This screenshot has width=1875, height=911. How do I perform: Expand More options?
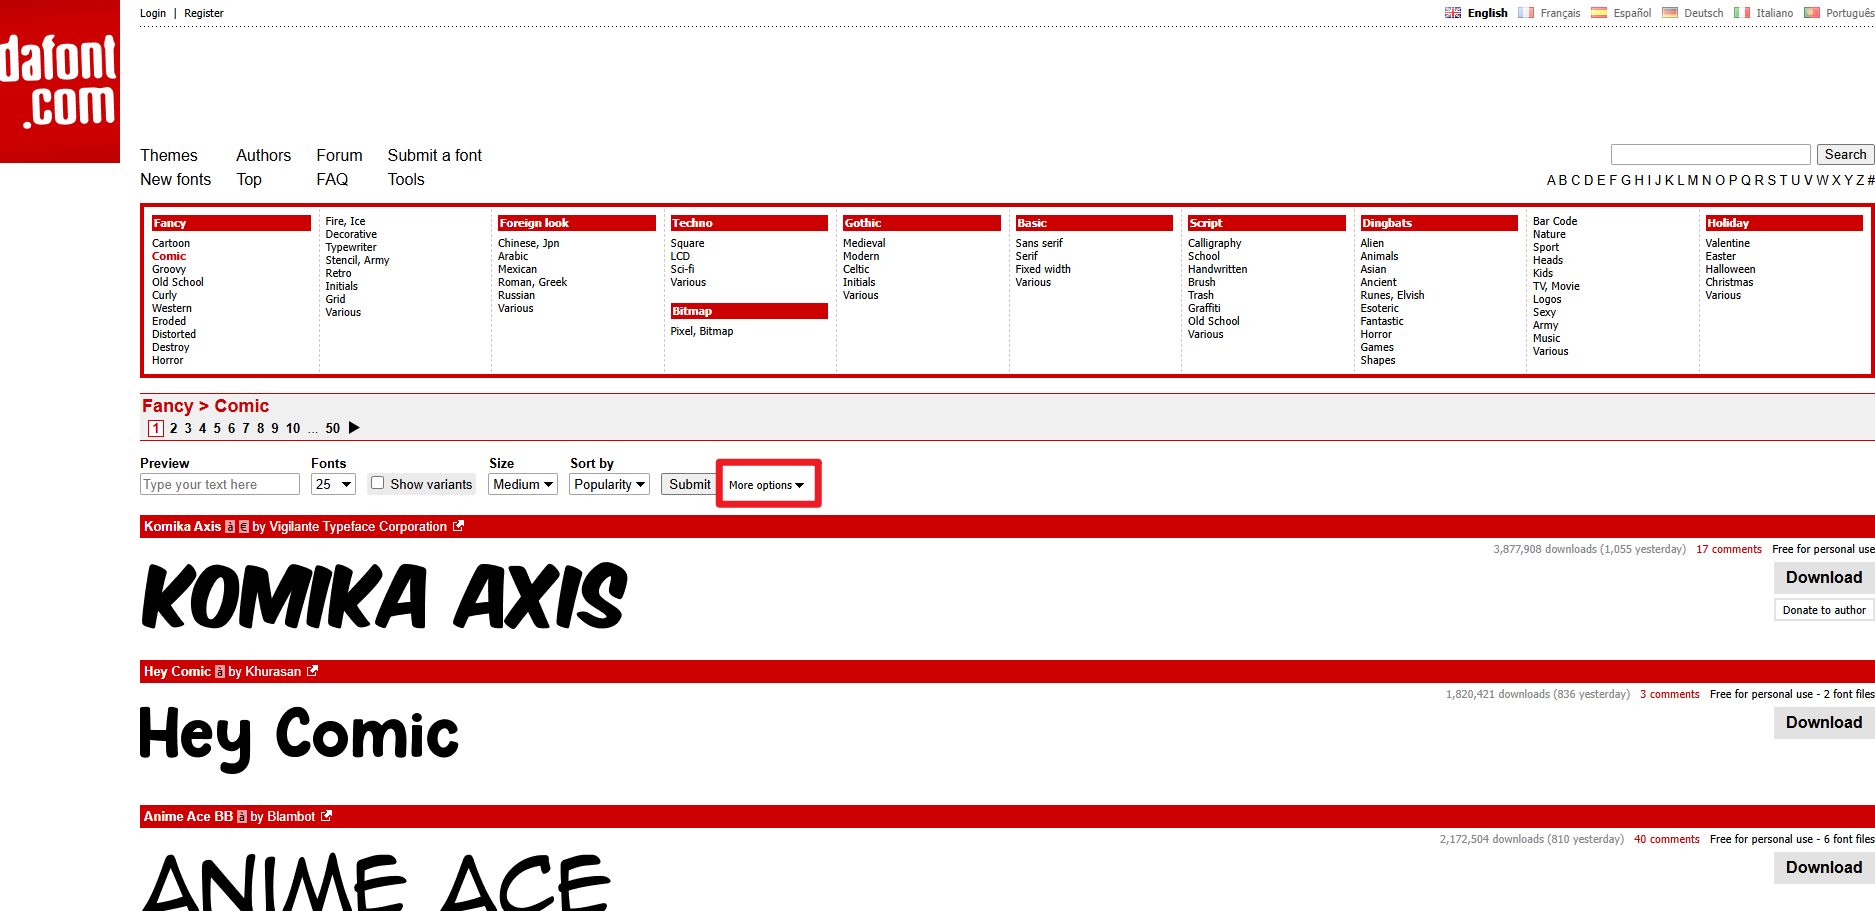tap(766, 485)
